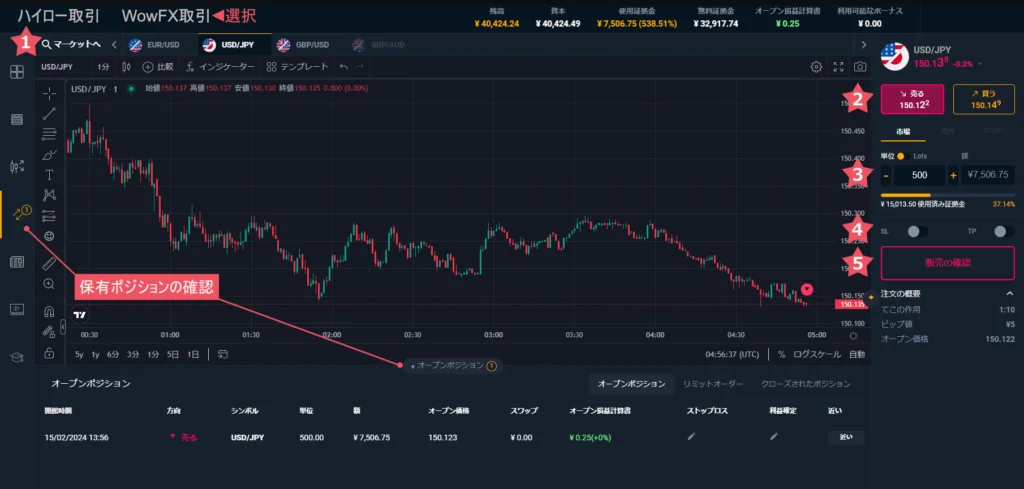
Task: Open the watchlist panel in left sidebar
Action: coord(17,119)
